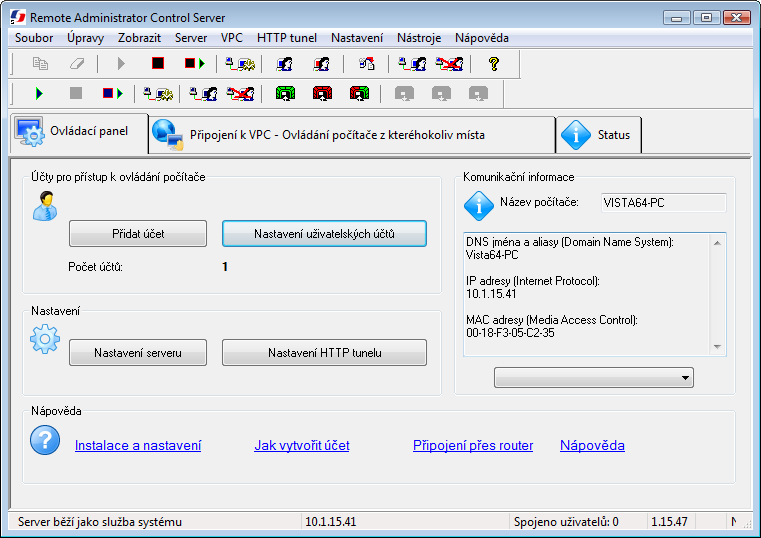Click the Název počítače field showing VISTA64-PC
The image size is (761, 538).
tap(663, 203)
